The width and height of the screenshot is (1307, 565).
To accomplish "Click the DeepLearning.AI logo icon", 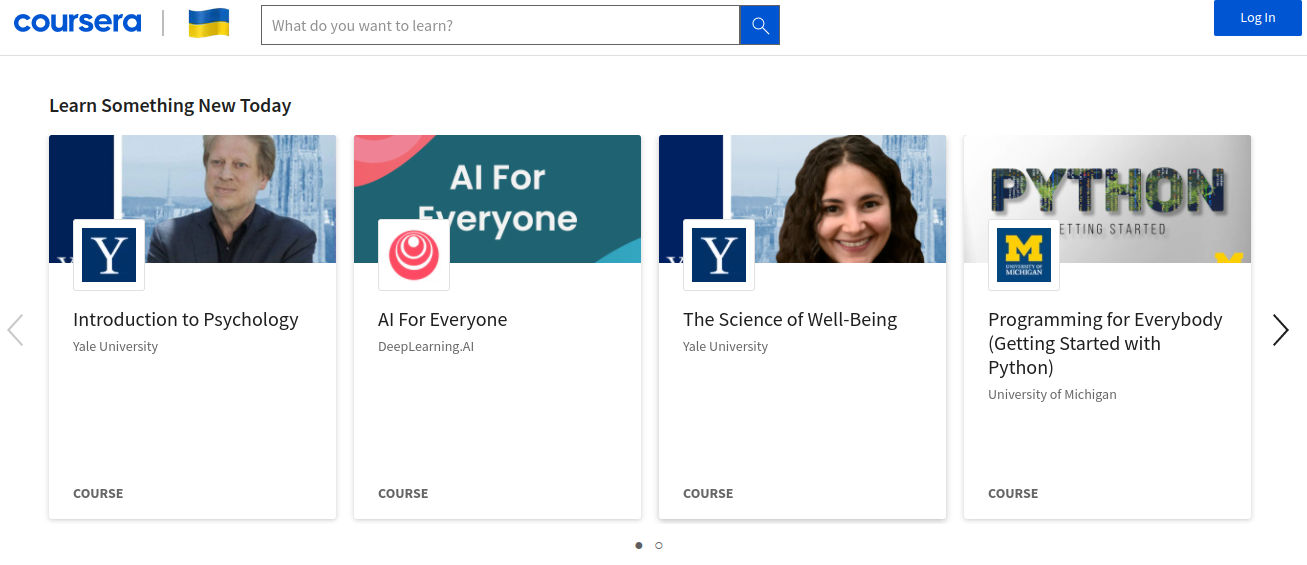I will [414, 255].
